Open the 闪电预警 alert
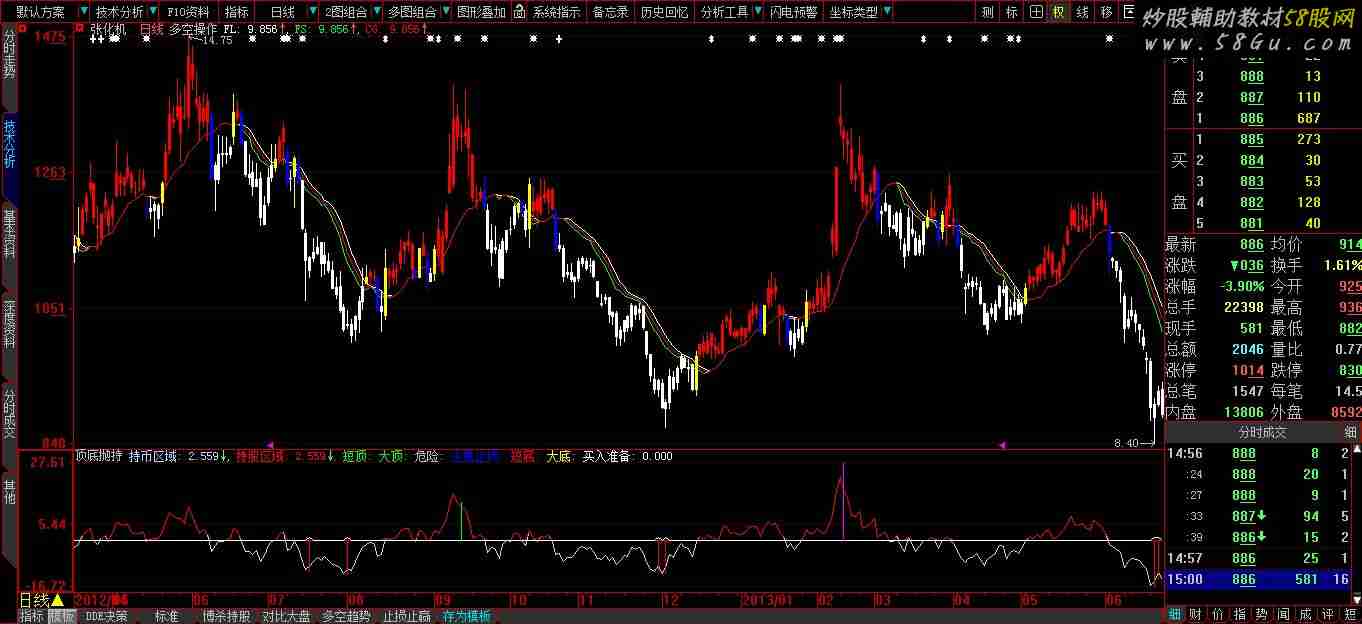Viewport: 1362px width, 624px height. (793, 12)
